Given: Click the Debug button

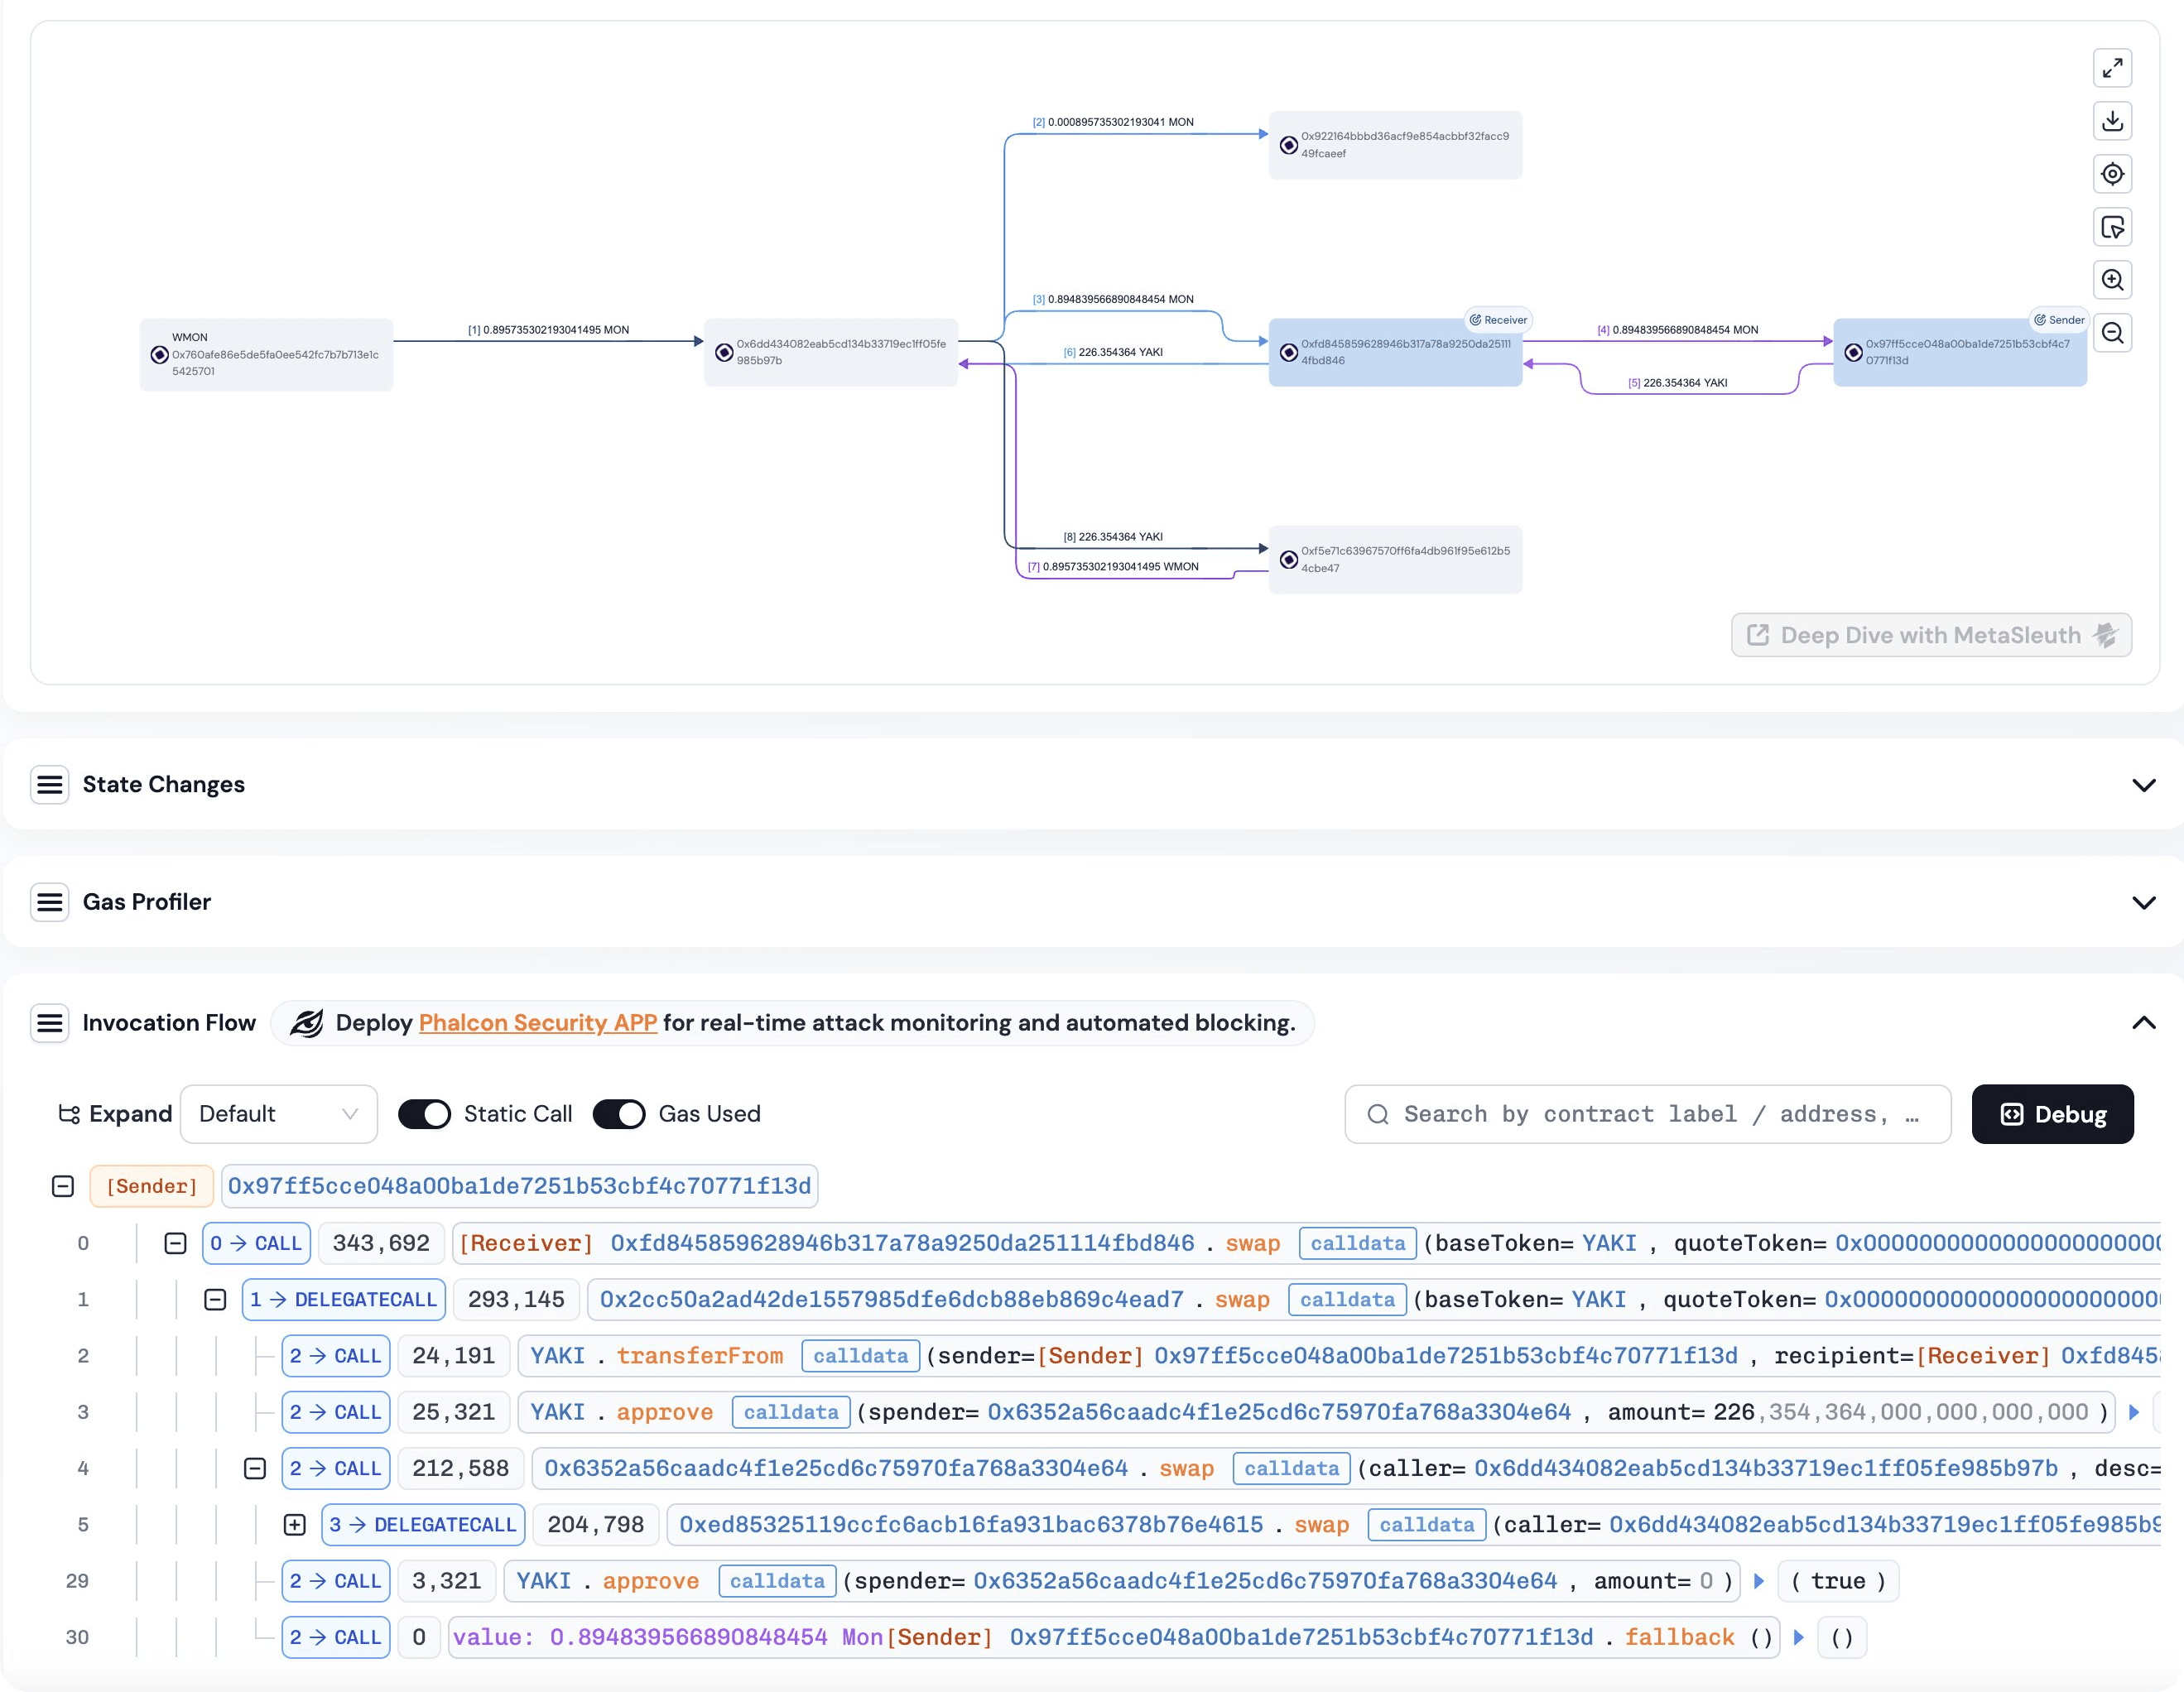Looking at the screenshot, I should [2052, 1114].
